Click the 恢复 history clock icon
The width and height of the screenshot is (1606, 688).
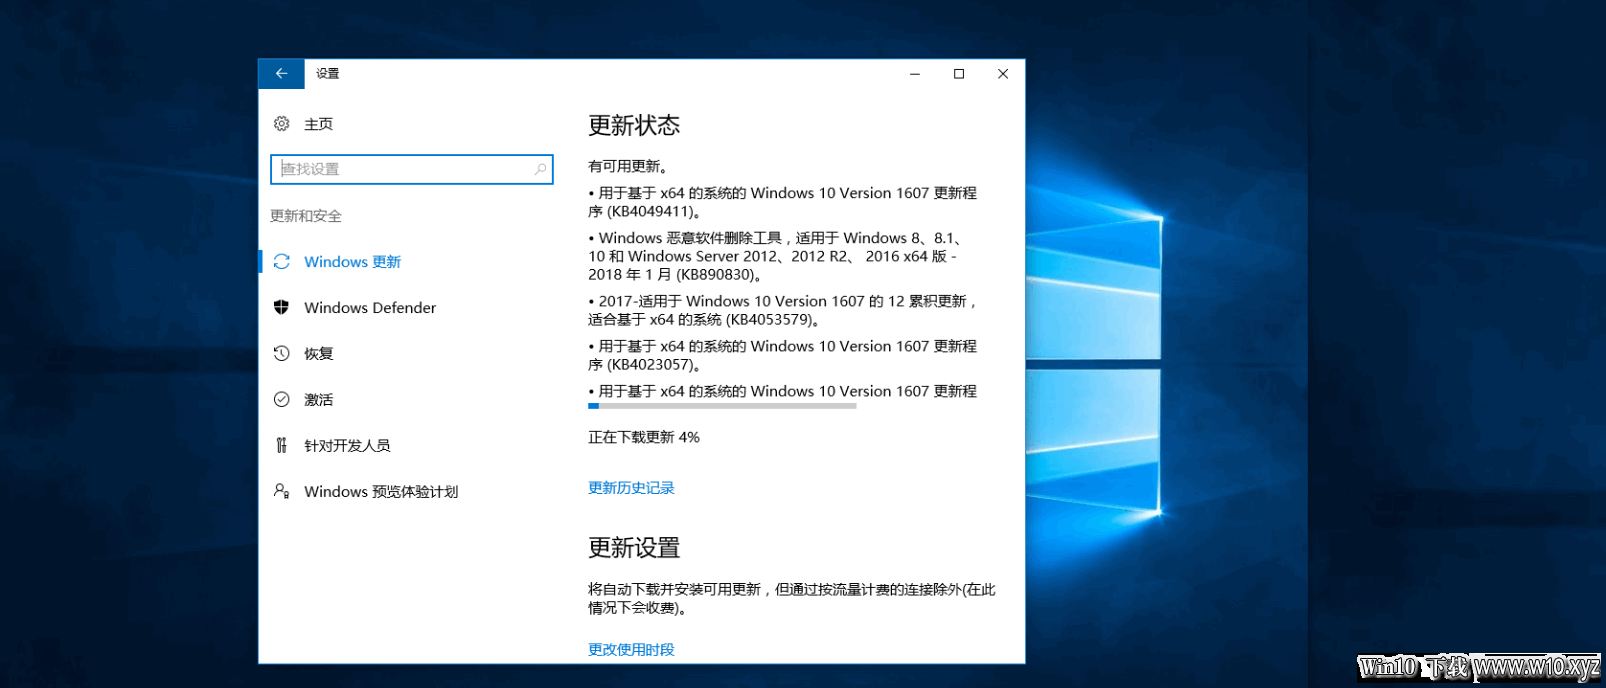pos(282,353)
